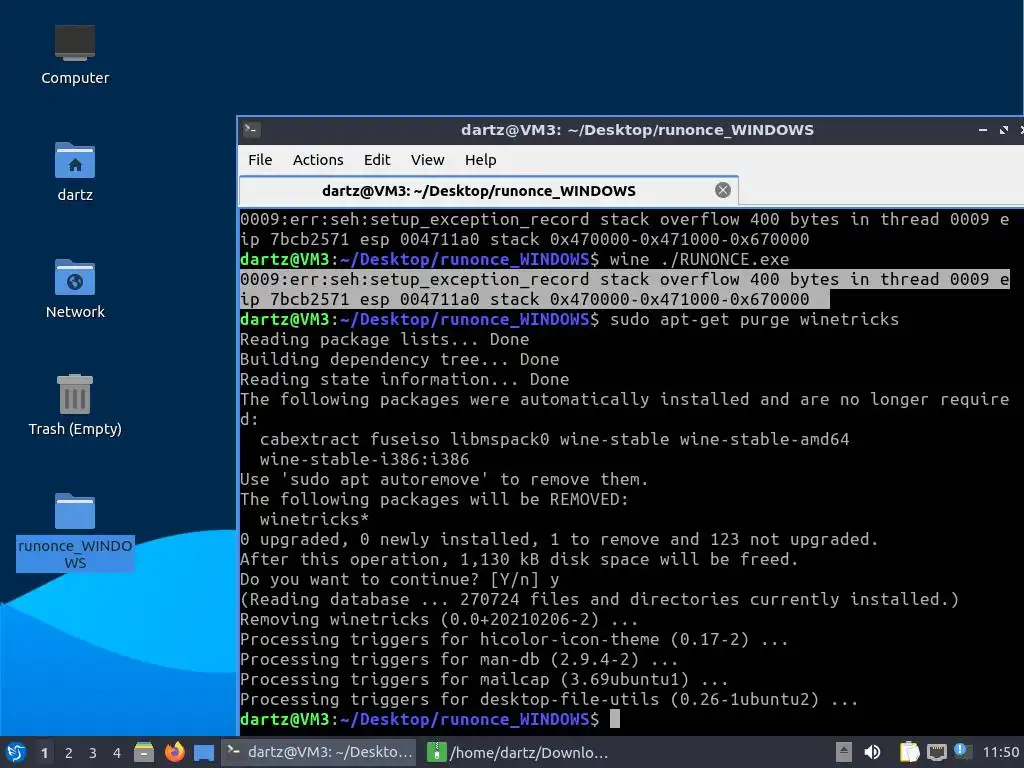Click the final terminal prompt cursor
1024x768 pixels.
(x=615, y=719)
